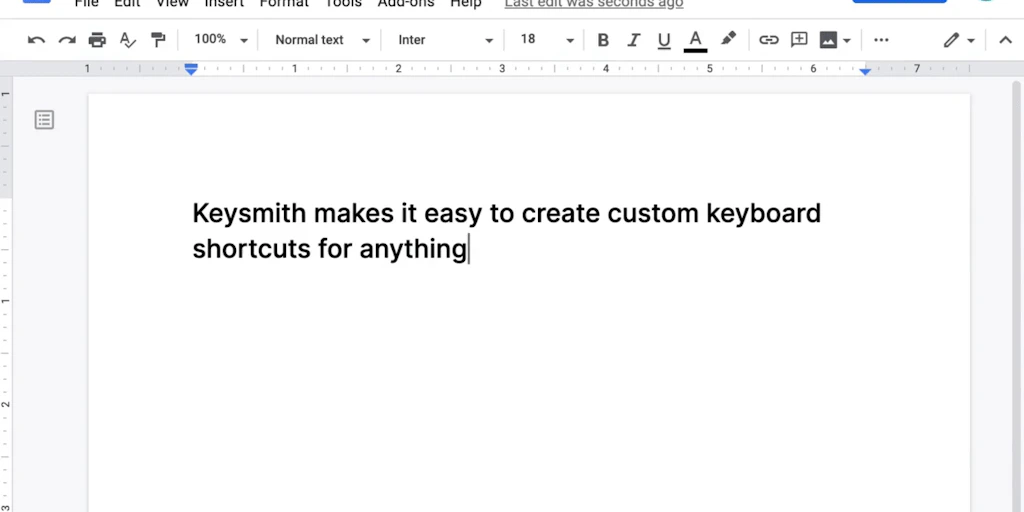This screenshot has height=512, width=1024.
Task: Show the document outline icon
Action: tap(44, 120)
